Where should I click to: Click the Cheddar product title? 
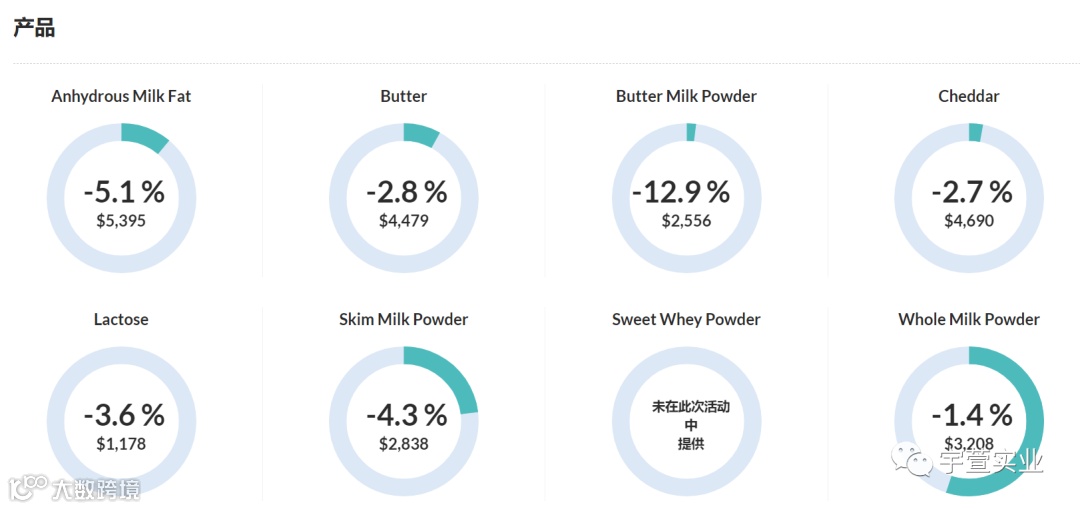969,96
